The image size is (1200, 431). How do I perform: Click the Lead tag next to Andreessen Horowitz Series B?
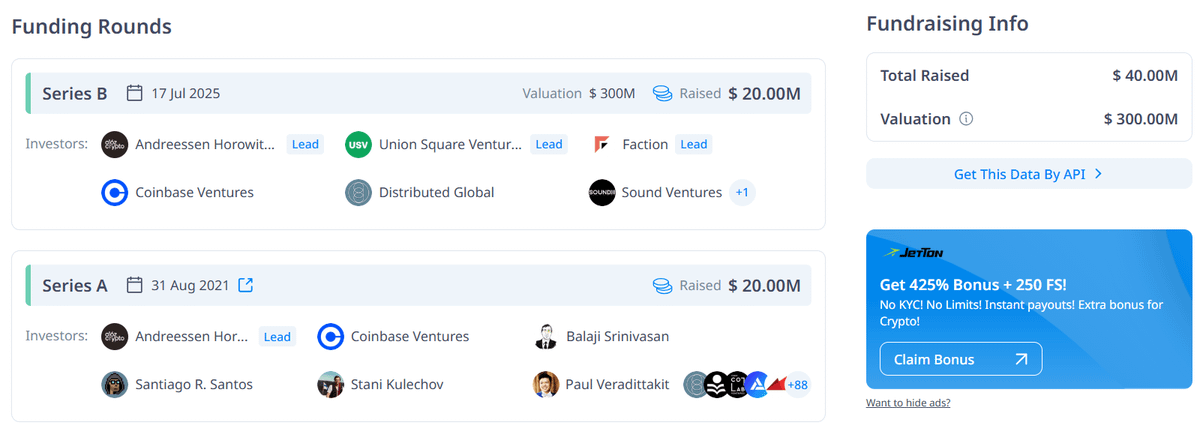click(305, 145)
